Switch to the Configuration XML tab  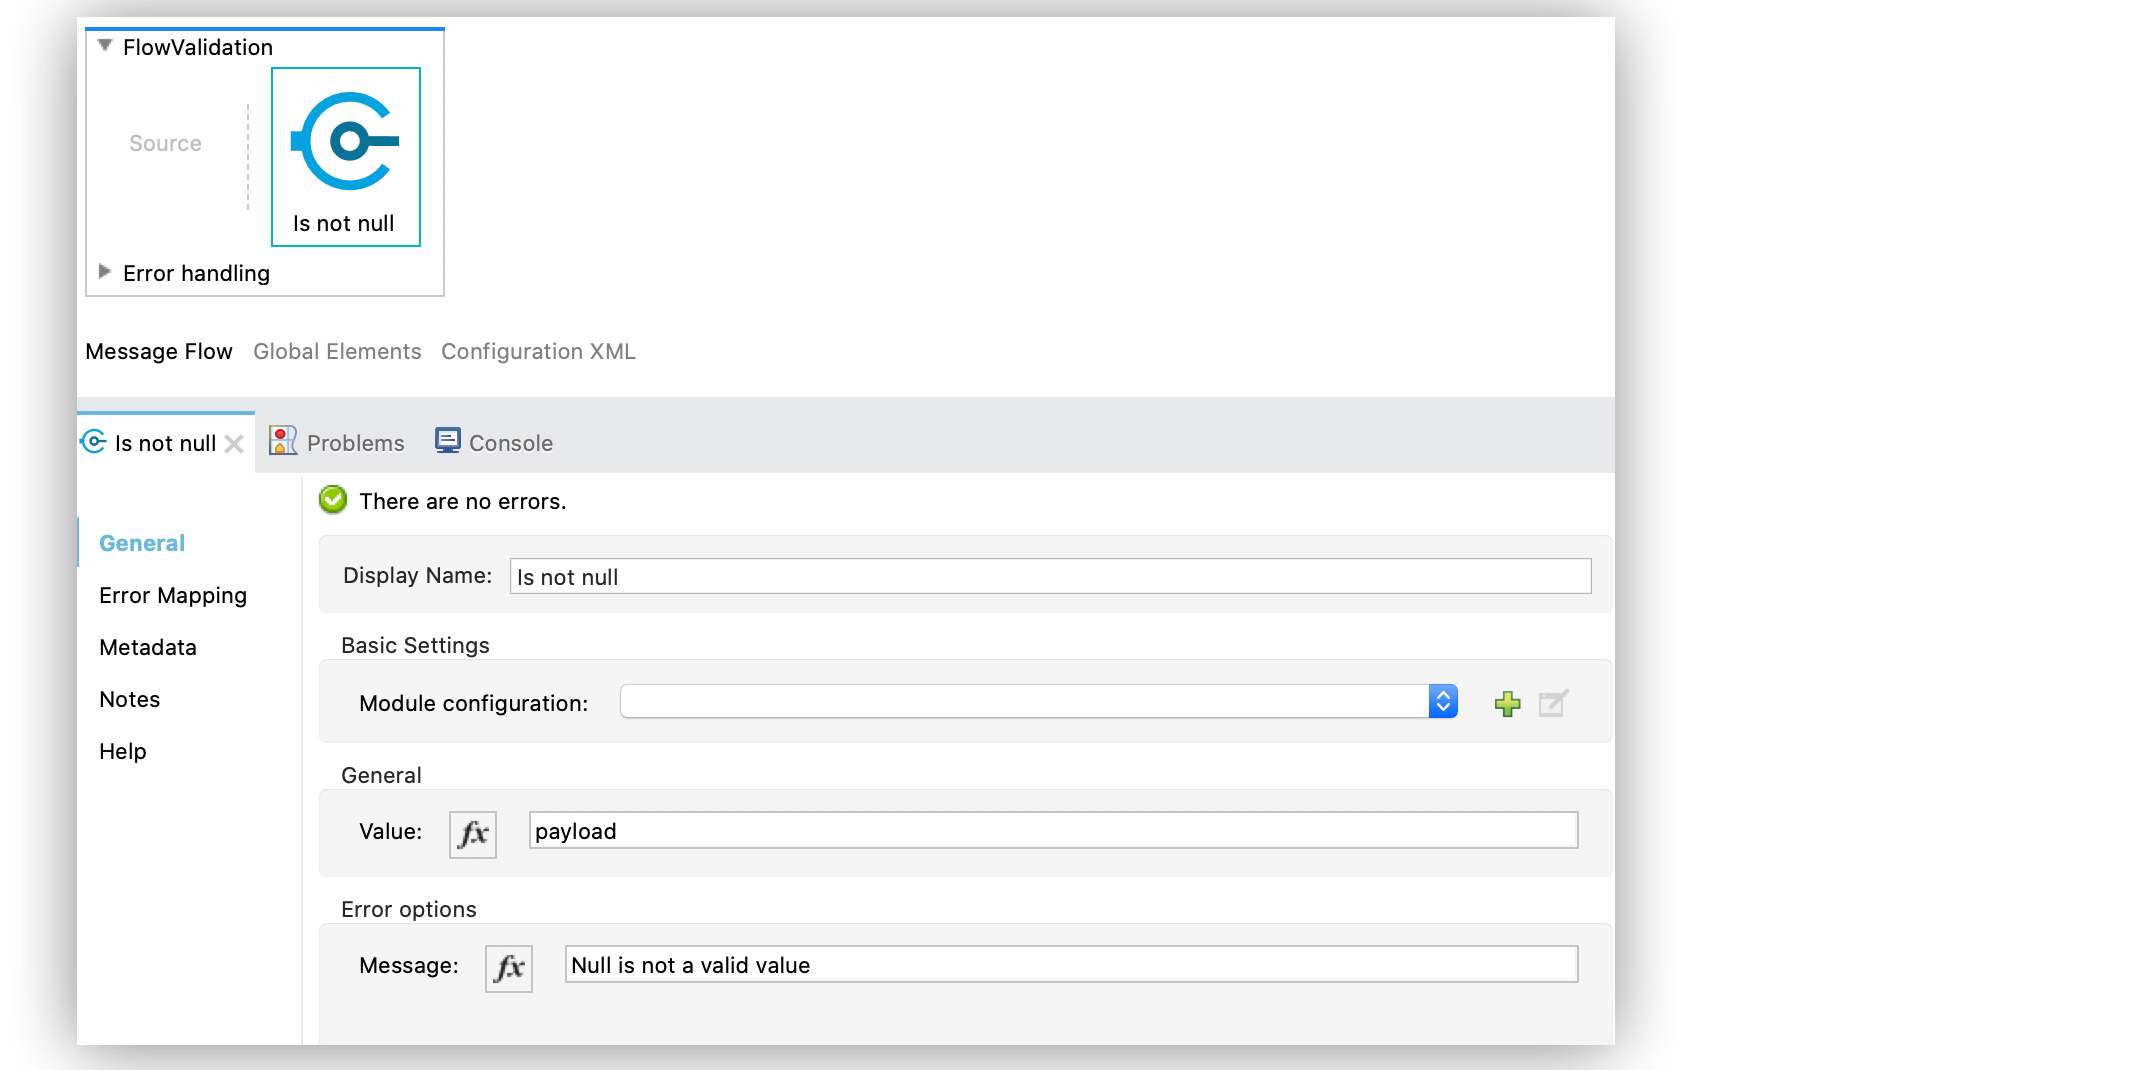point(538,351)
